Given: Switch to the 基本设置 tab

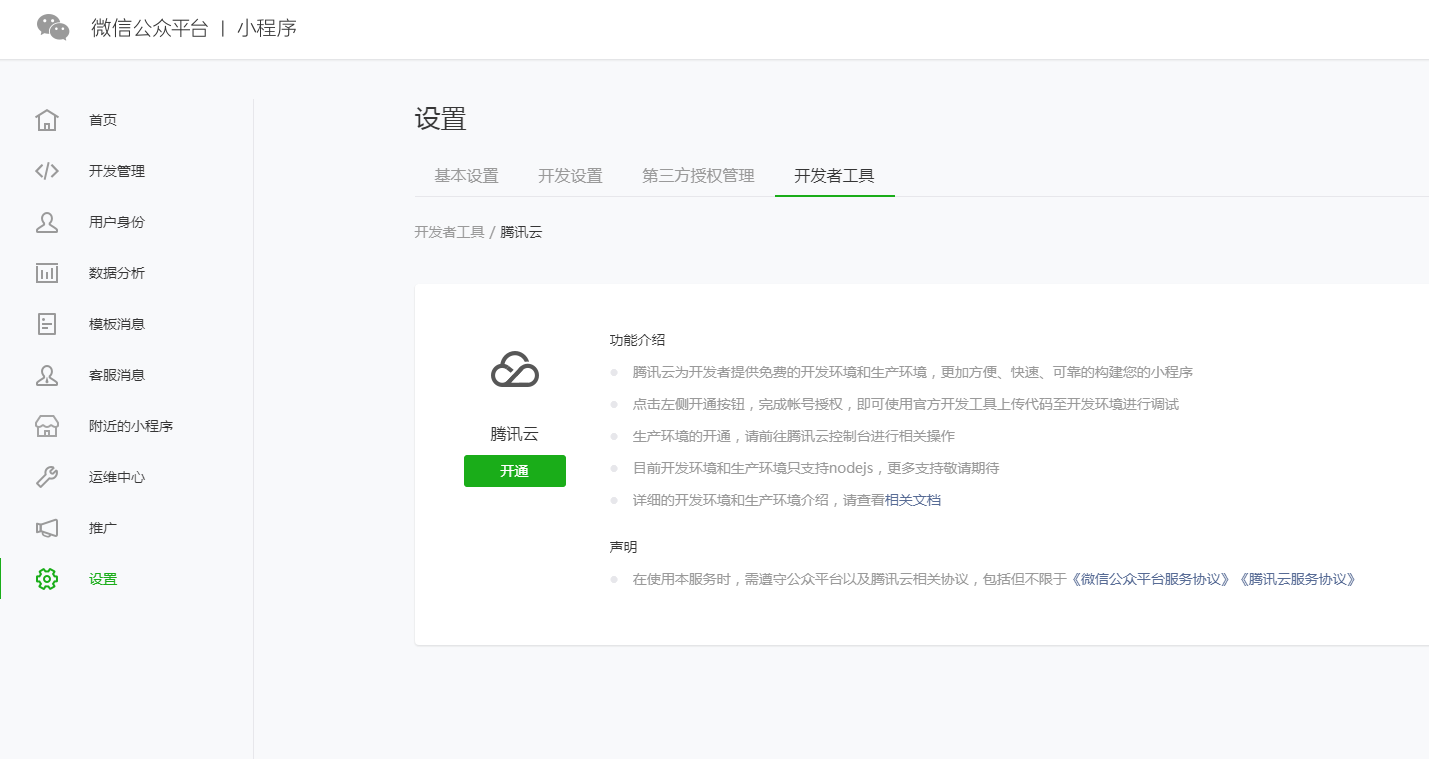Looking at the screenshot, I should coord(466,176).
